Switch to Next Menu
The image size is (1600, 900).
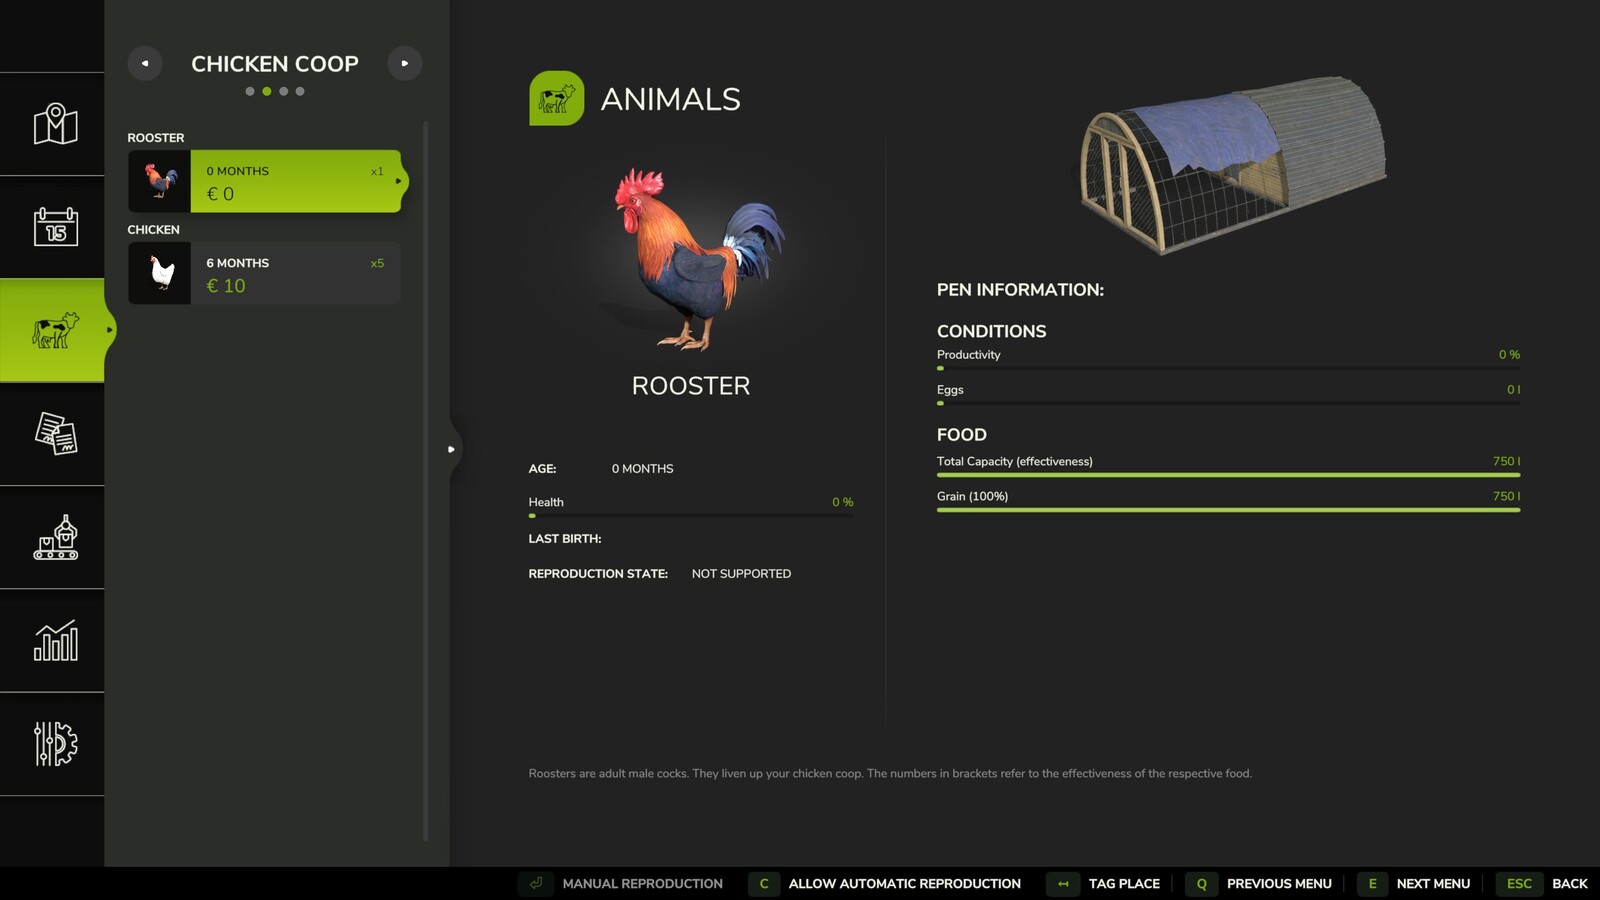(x=1434, y=883)
